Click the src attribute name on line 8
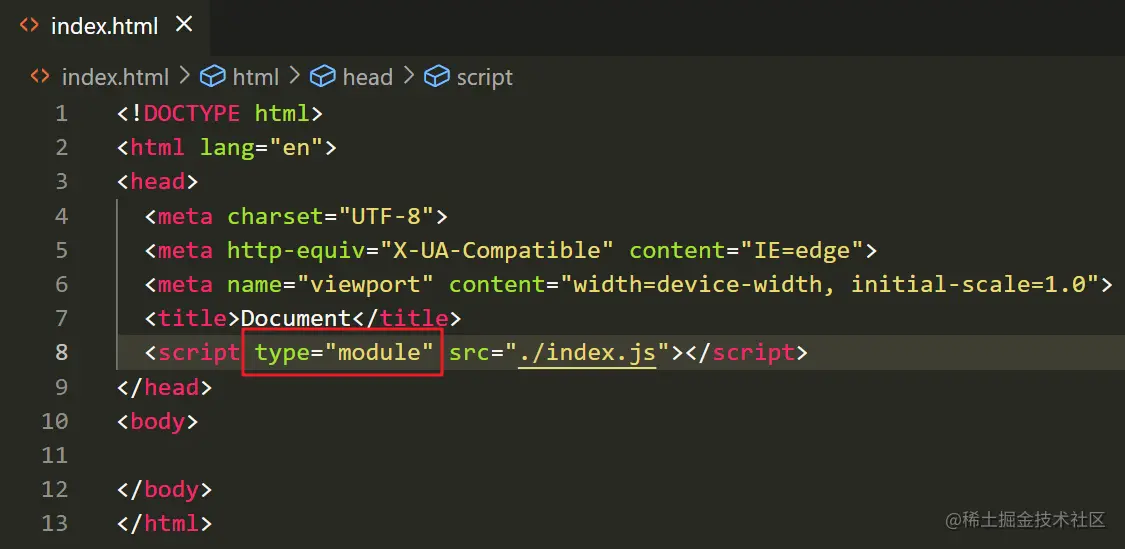 469,352
